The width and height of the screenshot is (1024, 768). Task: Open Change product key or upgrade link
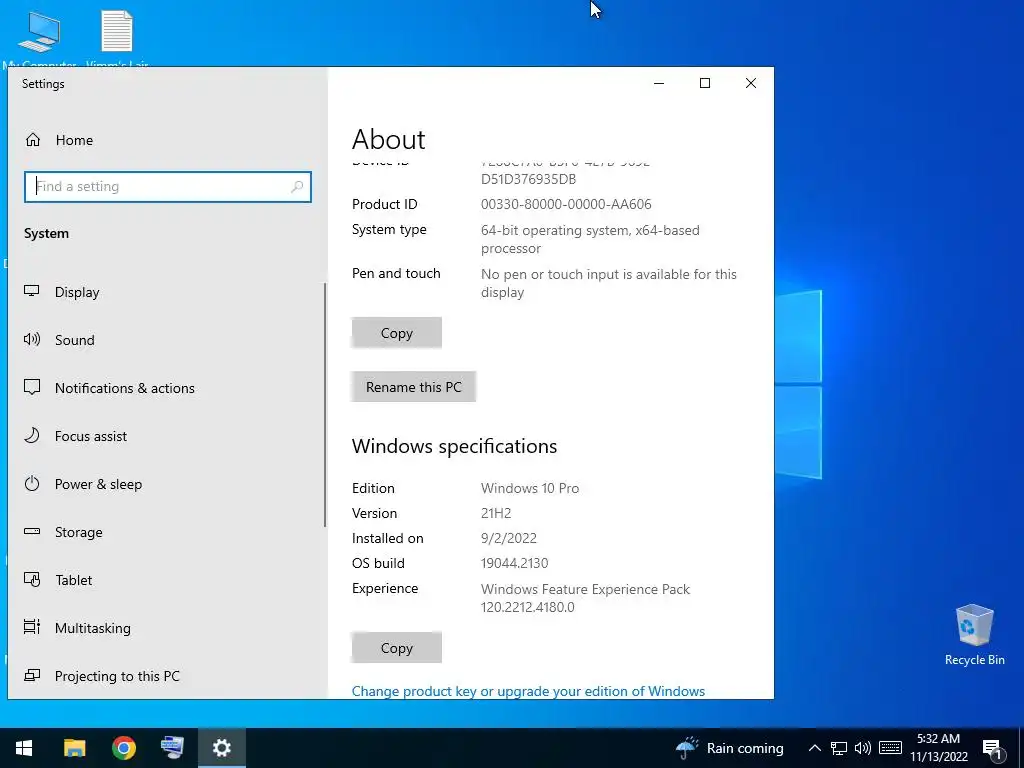pos(528,691)
